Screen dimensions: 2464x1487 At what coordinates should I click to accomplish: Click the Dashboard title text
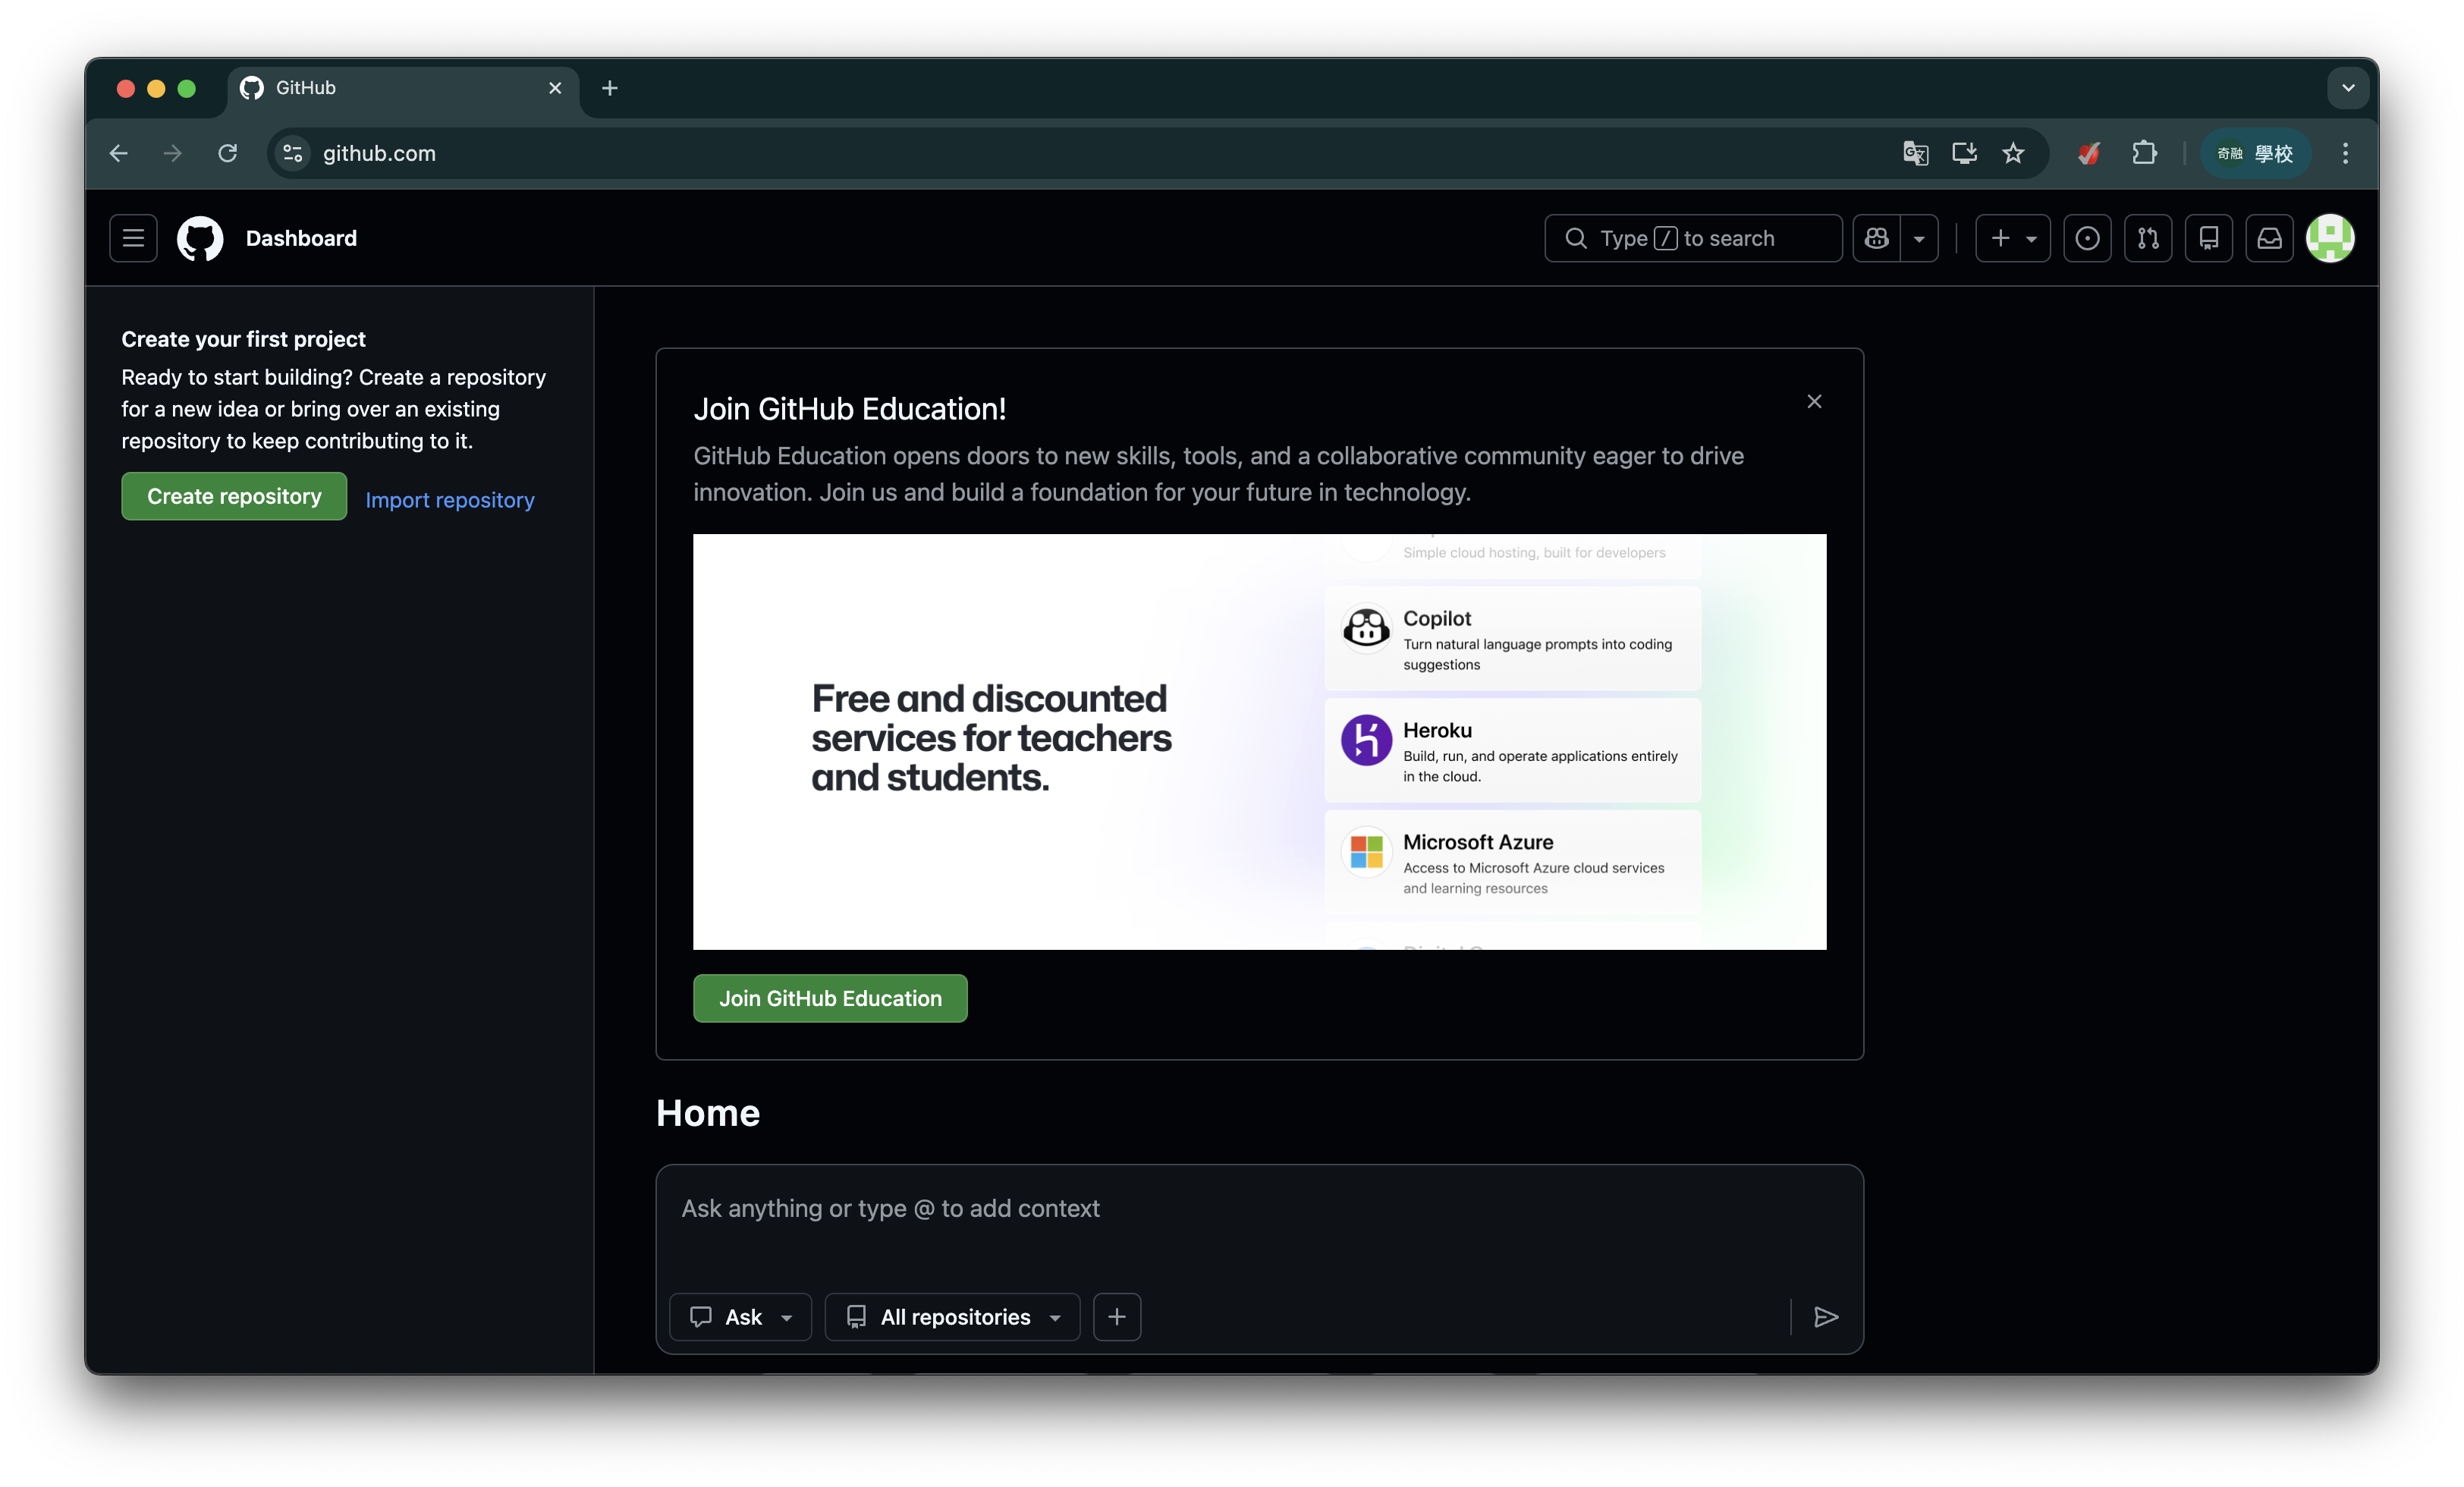301,238
